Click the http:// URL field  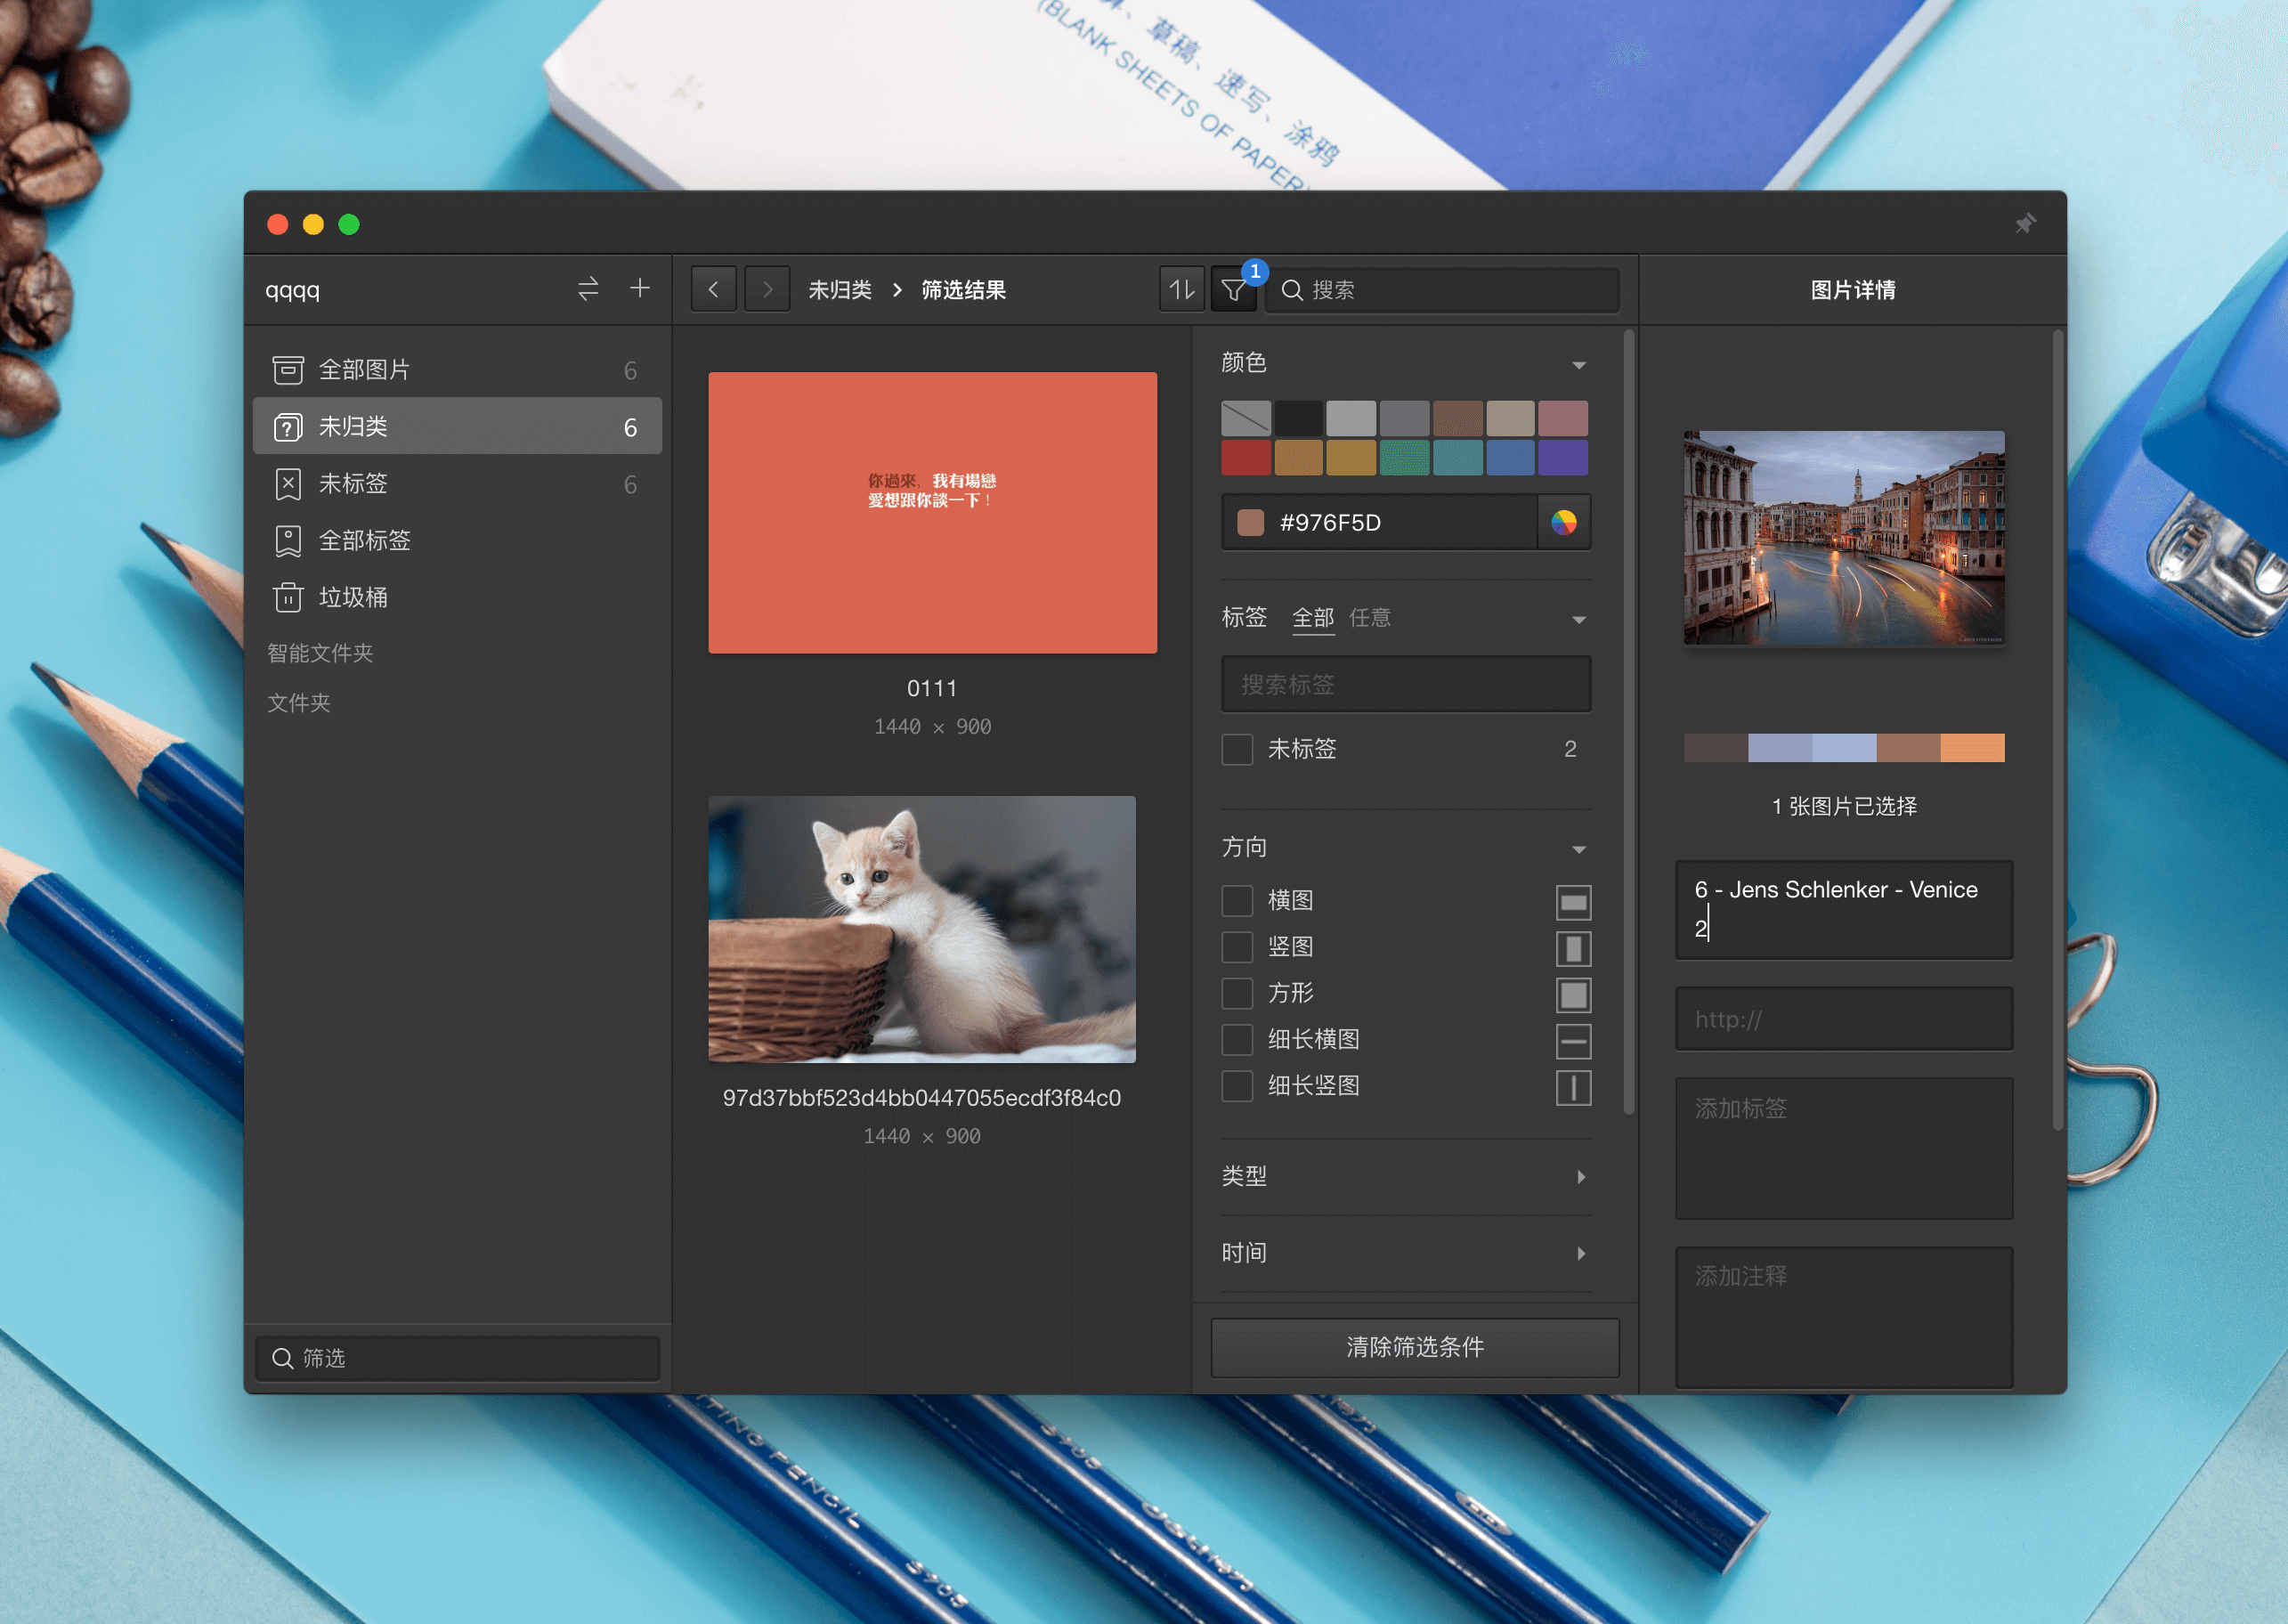1843,1019
